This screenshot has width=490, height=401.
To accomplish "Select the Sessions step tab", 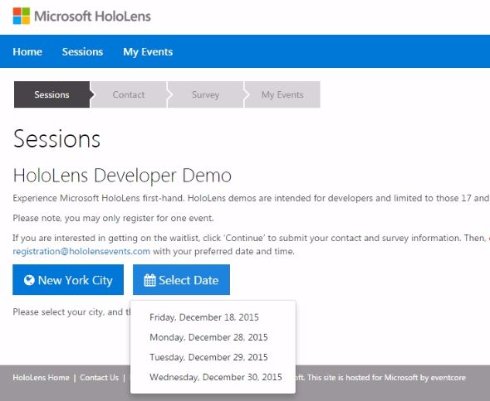I will [x=52, y=95].
